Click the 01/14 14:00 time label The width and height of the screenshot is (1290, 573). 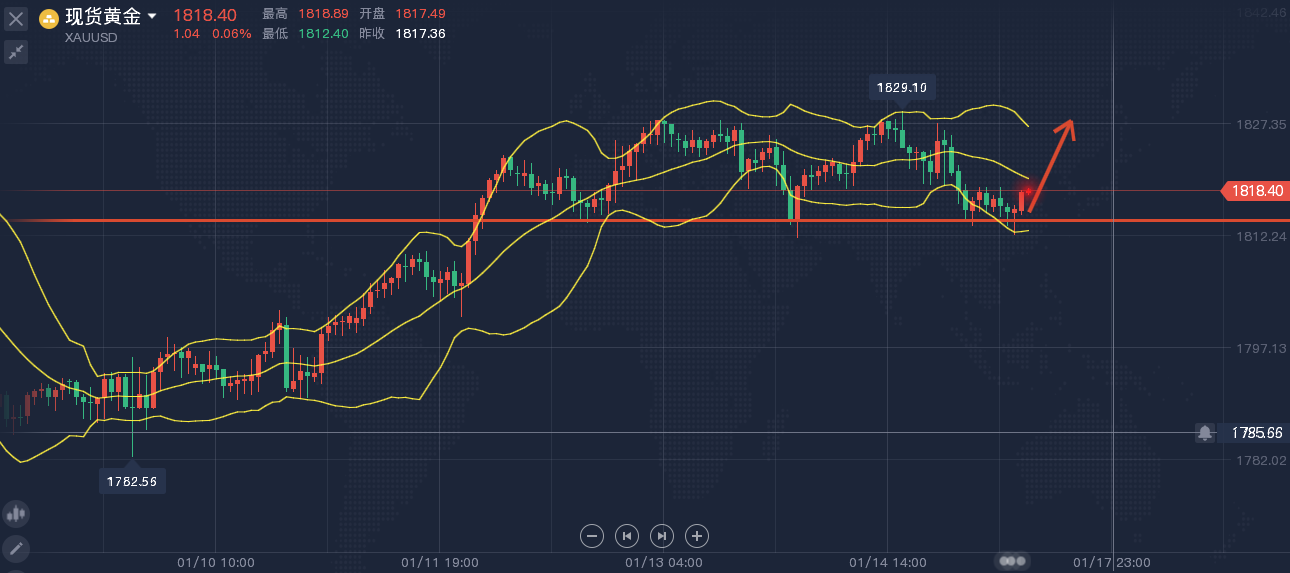tap(887, 562)
